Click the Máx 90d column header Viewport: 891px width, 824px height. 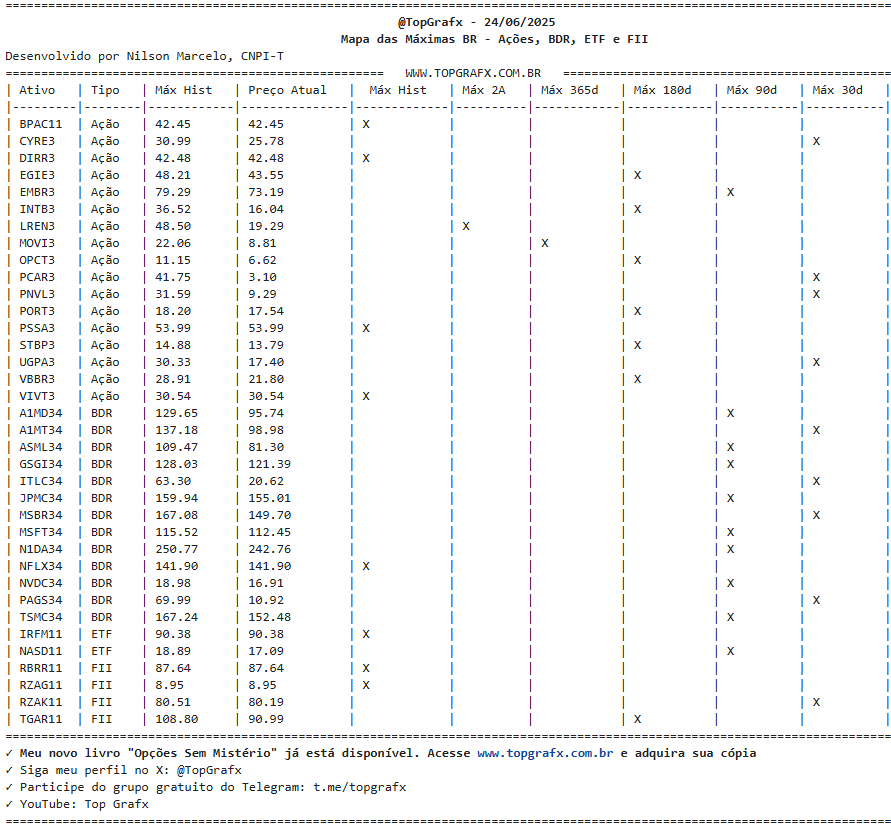pos(751,90)
